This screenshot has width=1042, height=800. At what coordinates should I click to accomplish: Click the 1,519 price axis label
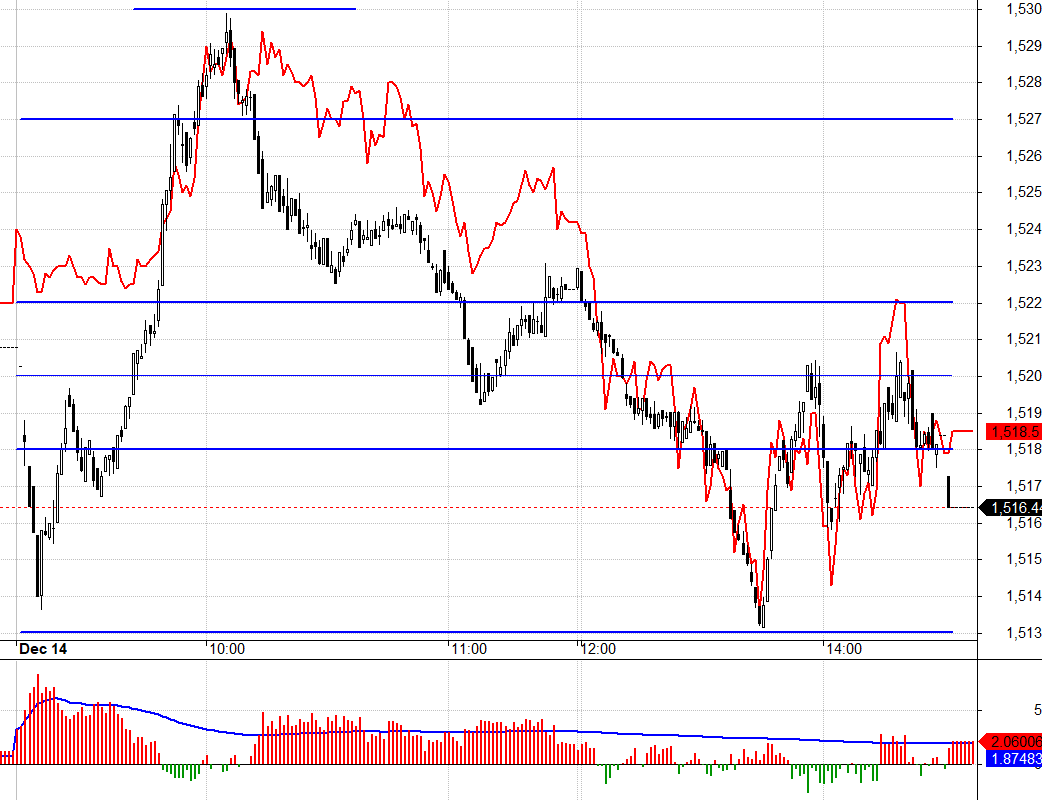click(x=1024, y=413)
